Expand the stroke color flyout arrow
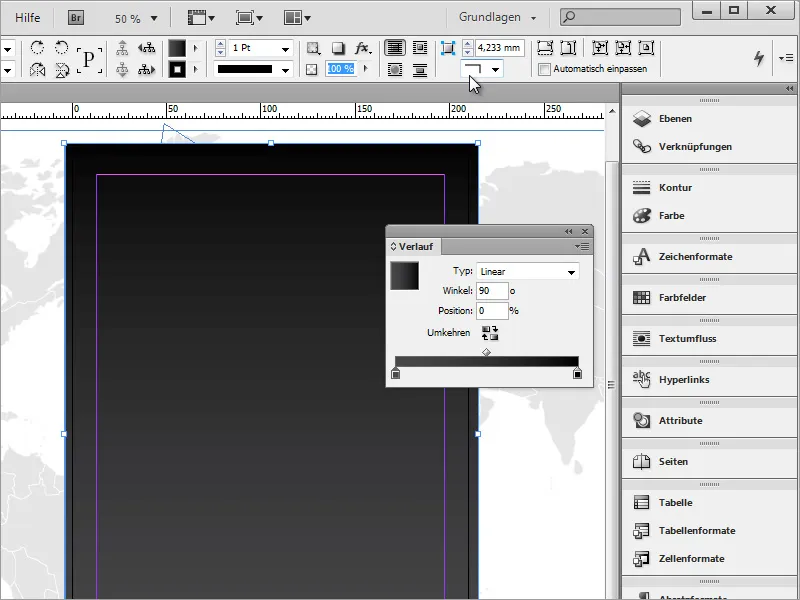Image resolution: width=800 pixels, height=600 pixels. 195,69
